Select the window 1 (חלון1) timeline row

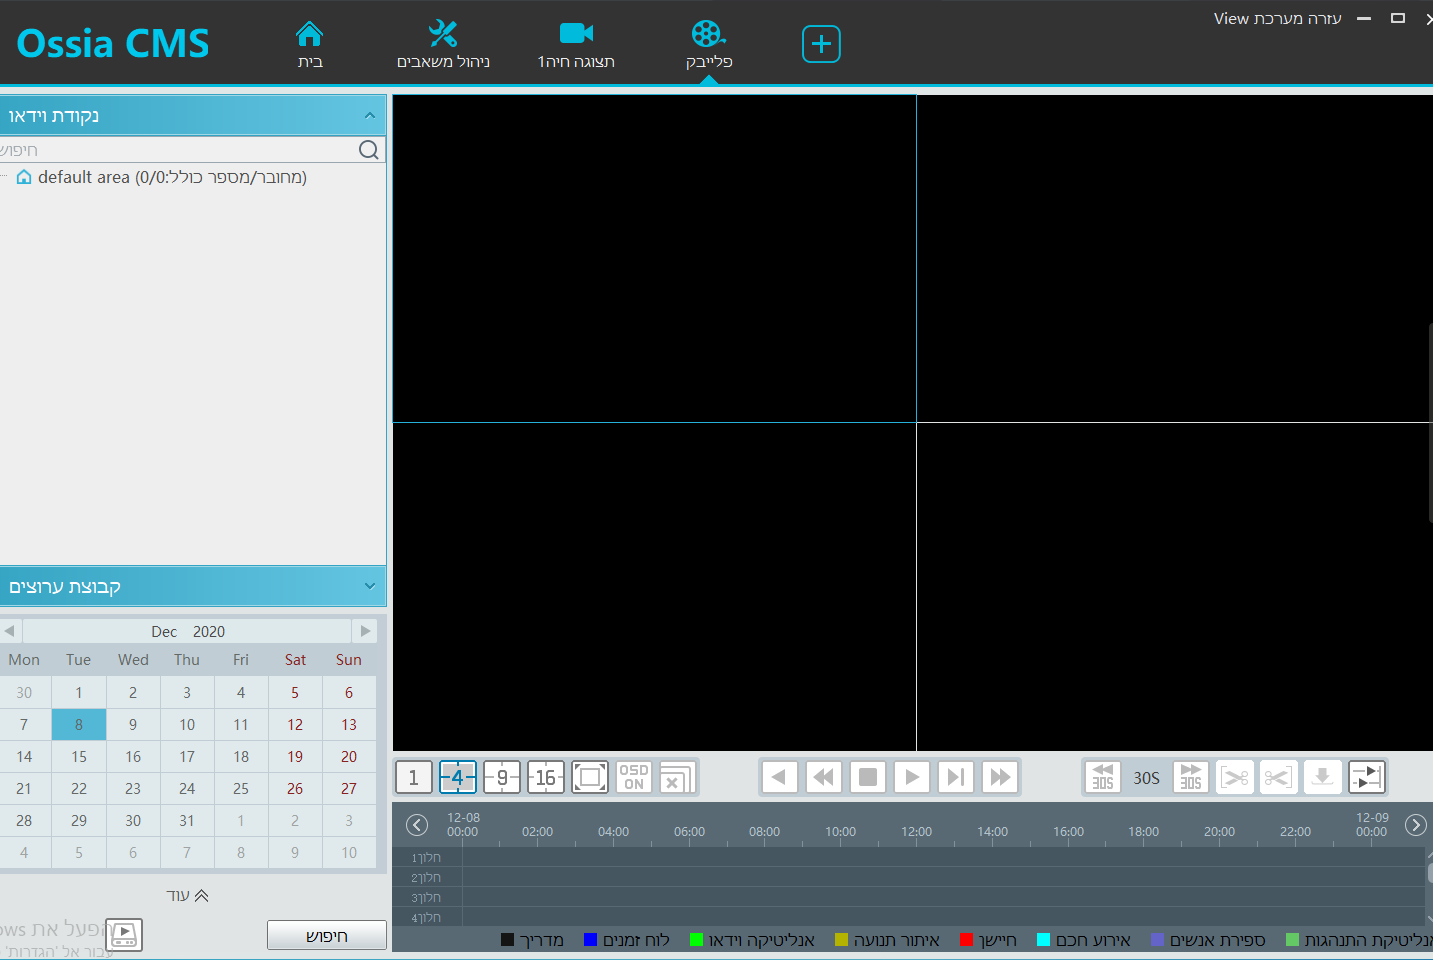point(909,857)
